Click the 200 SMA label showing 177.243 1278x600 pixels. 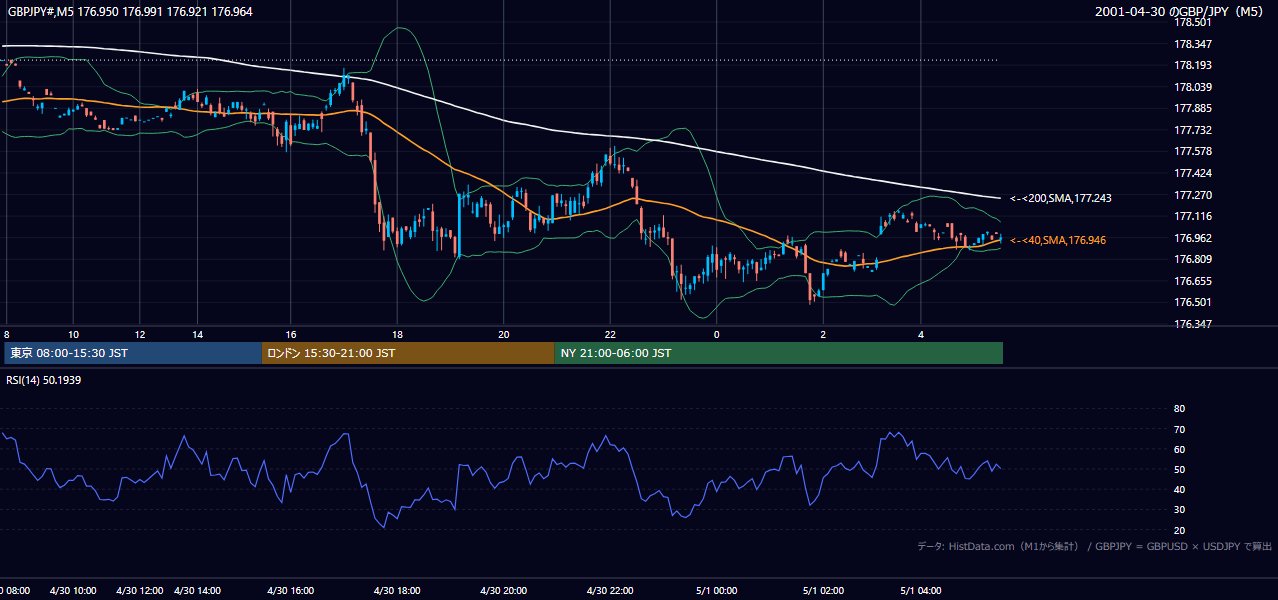(x=1060, y=198)
